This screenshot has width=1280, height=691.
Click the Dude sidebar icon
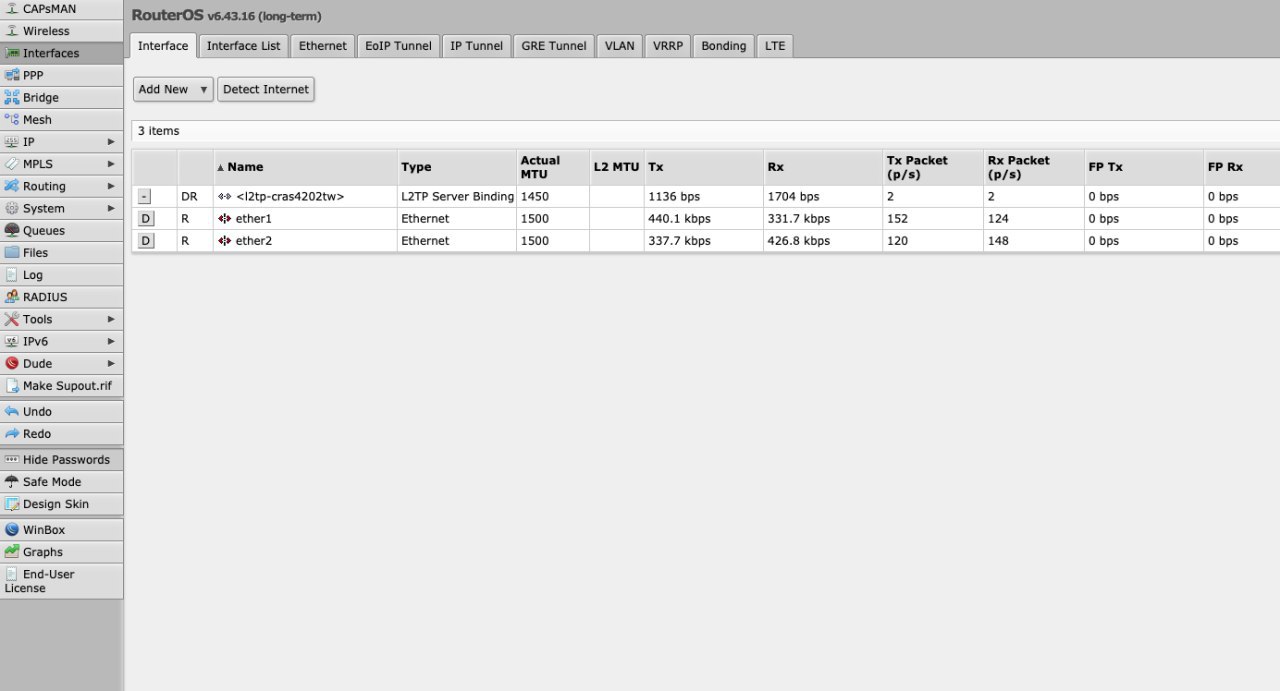[12, 363]
